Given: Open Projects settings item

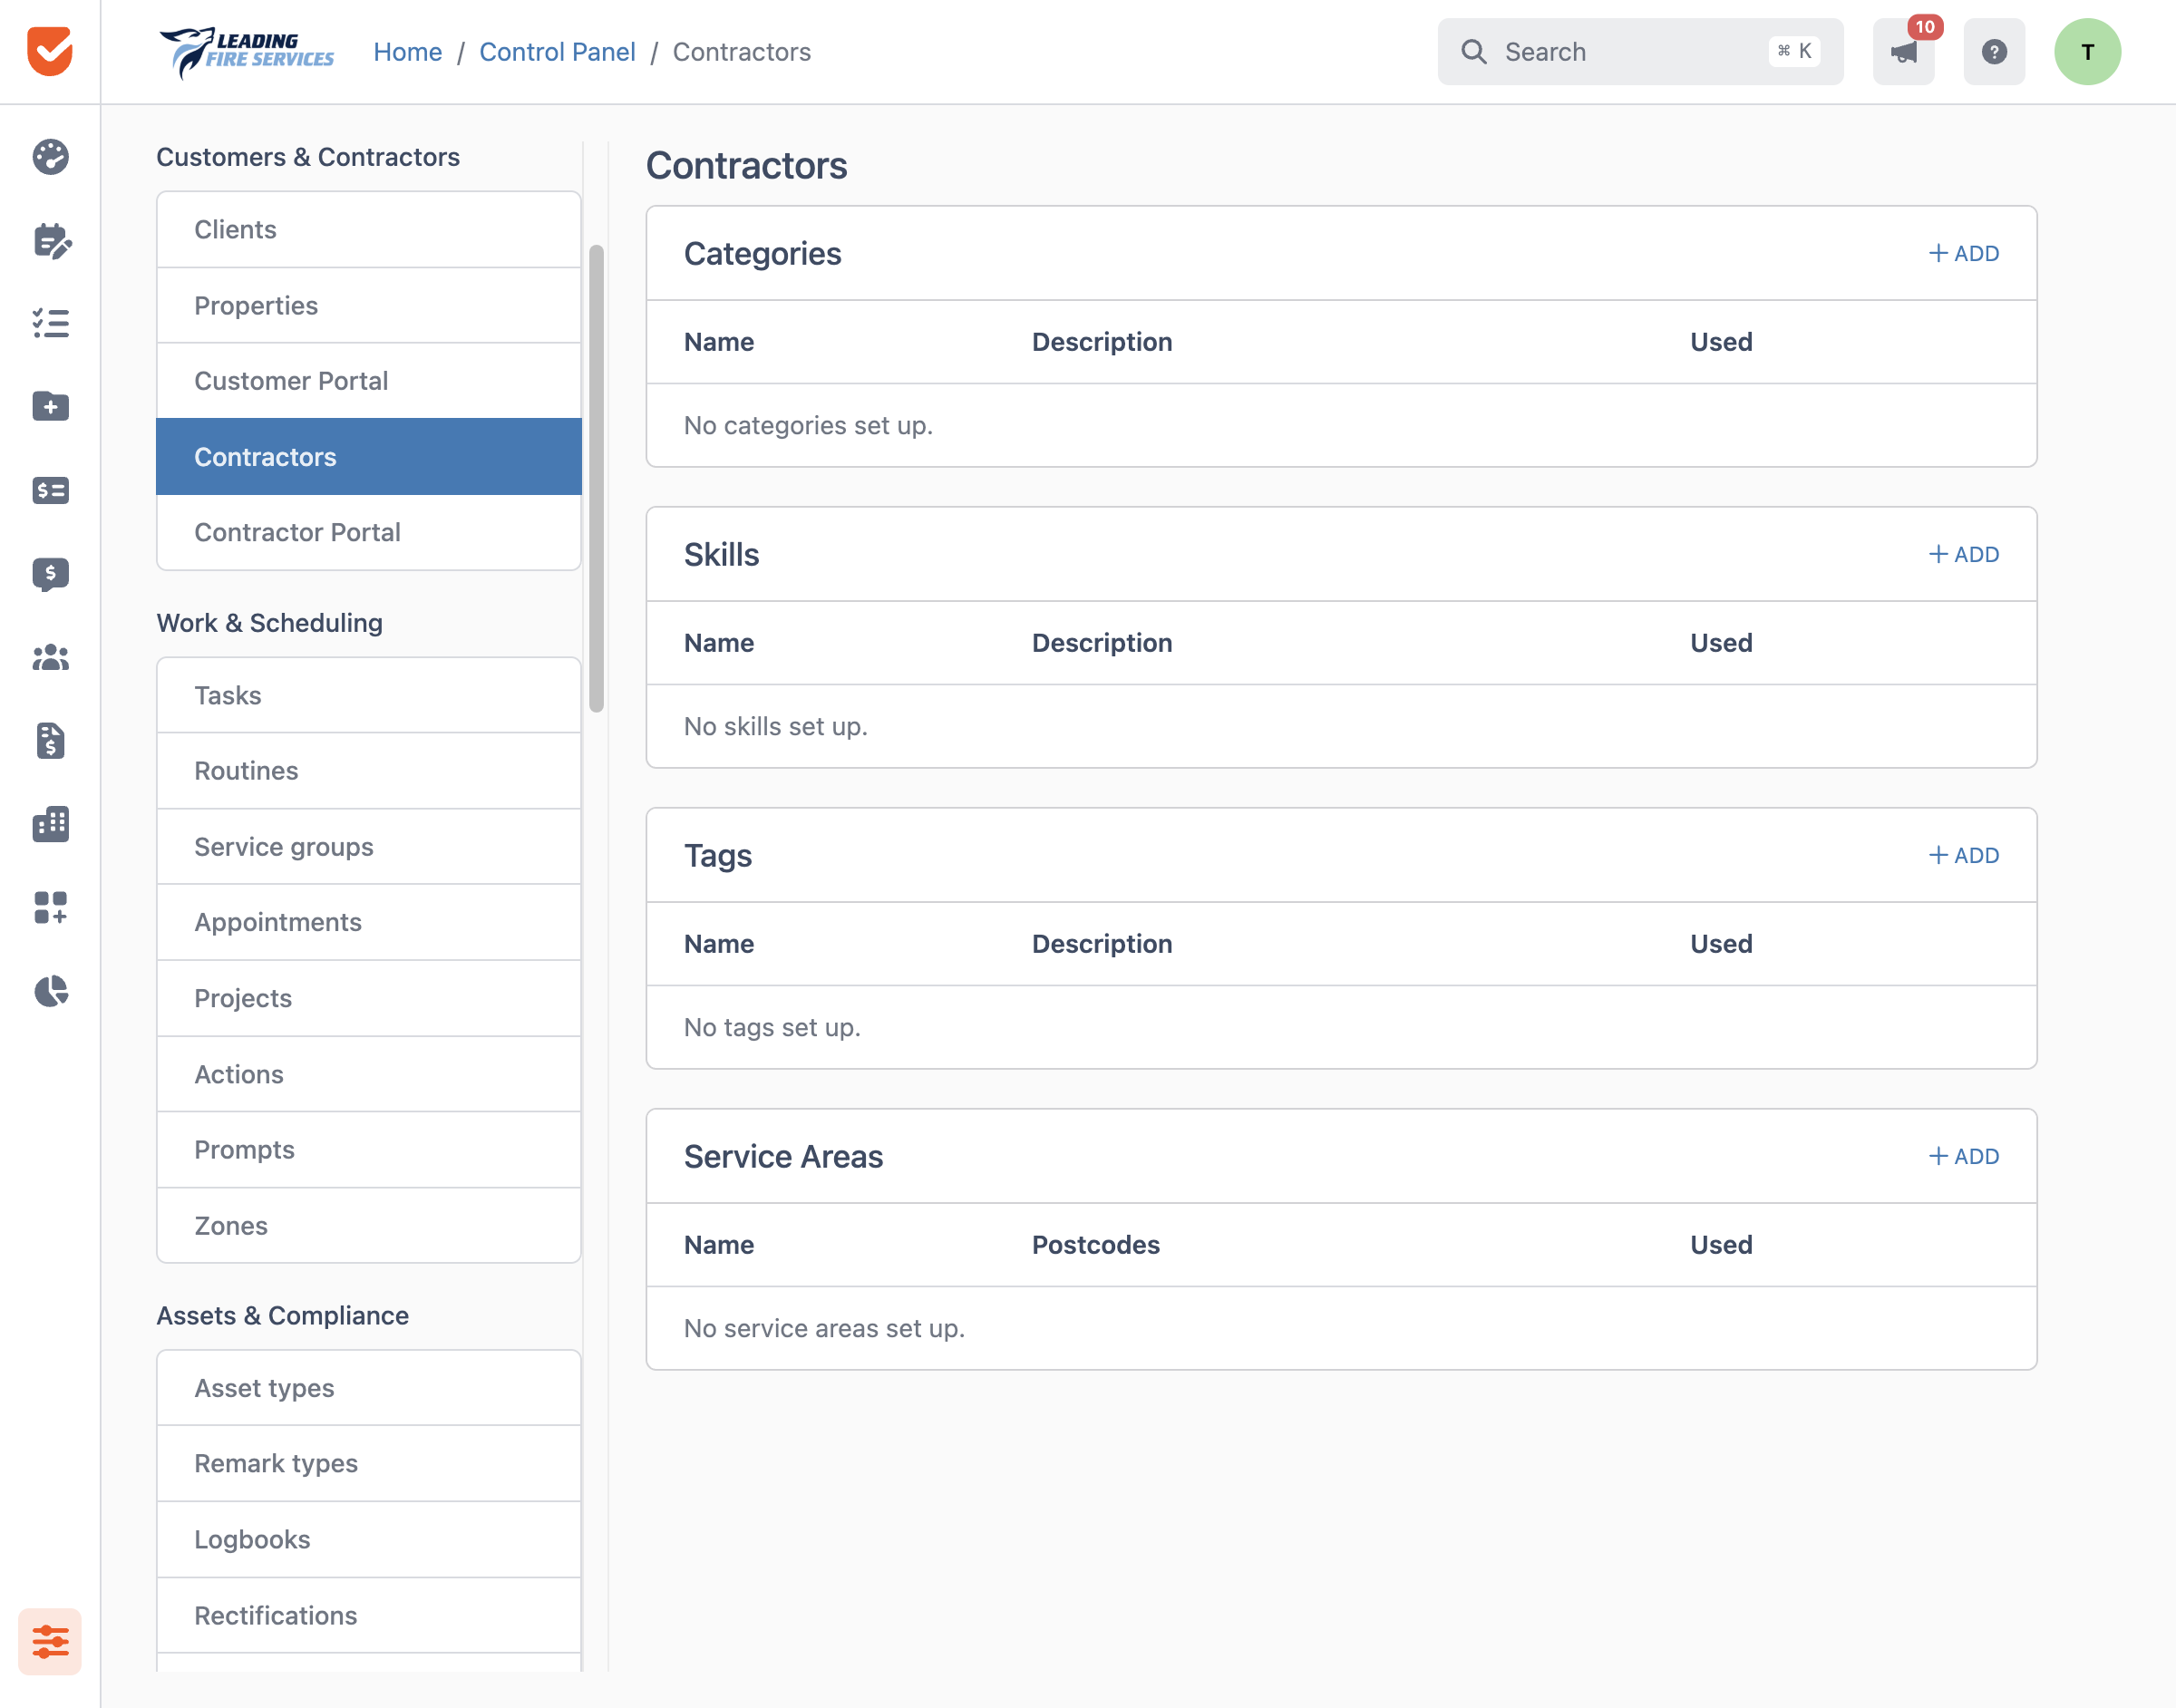Looking at the screenshot, I should (x=369, y=998).
